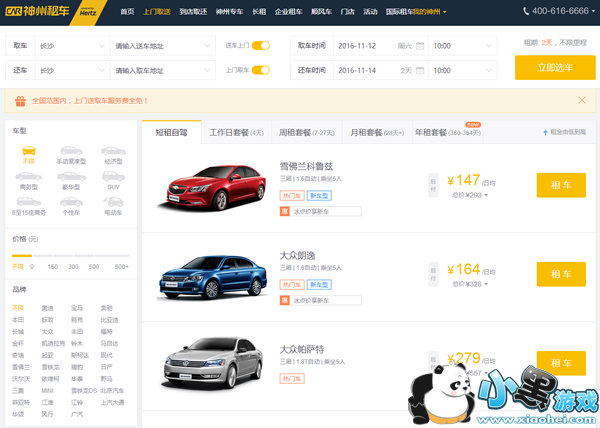
Task: Click the 取车时间 date field 2016-11-12
Action: (381, 46)
